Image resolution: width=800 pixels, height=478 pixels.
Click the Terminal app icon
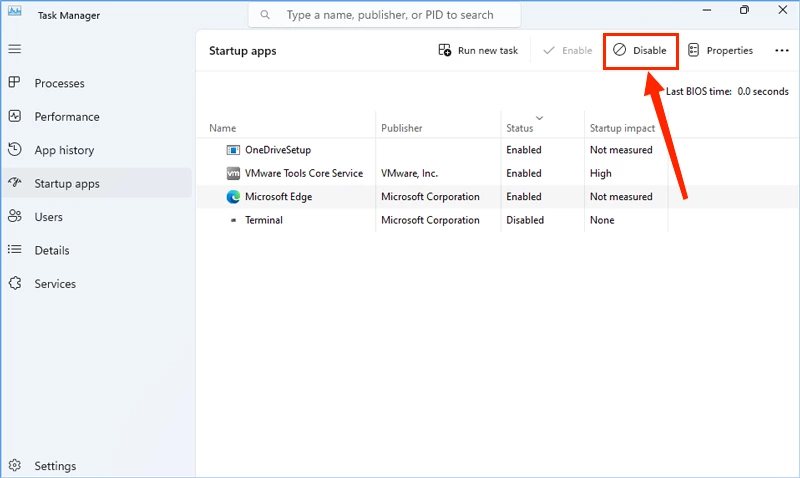(x=233, y=220)
